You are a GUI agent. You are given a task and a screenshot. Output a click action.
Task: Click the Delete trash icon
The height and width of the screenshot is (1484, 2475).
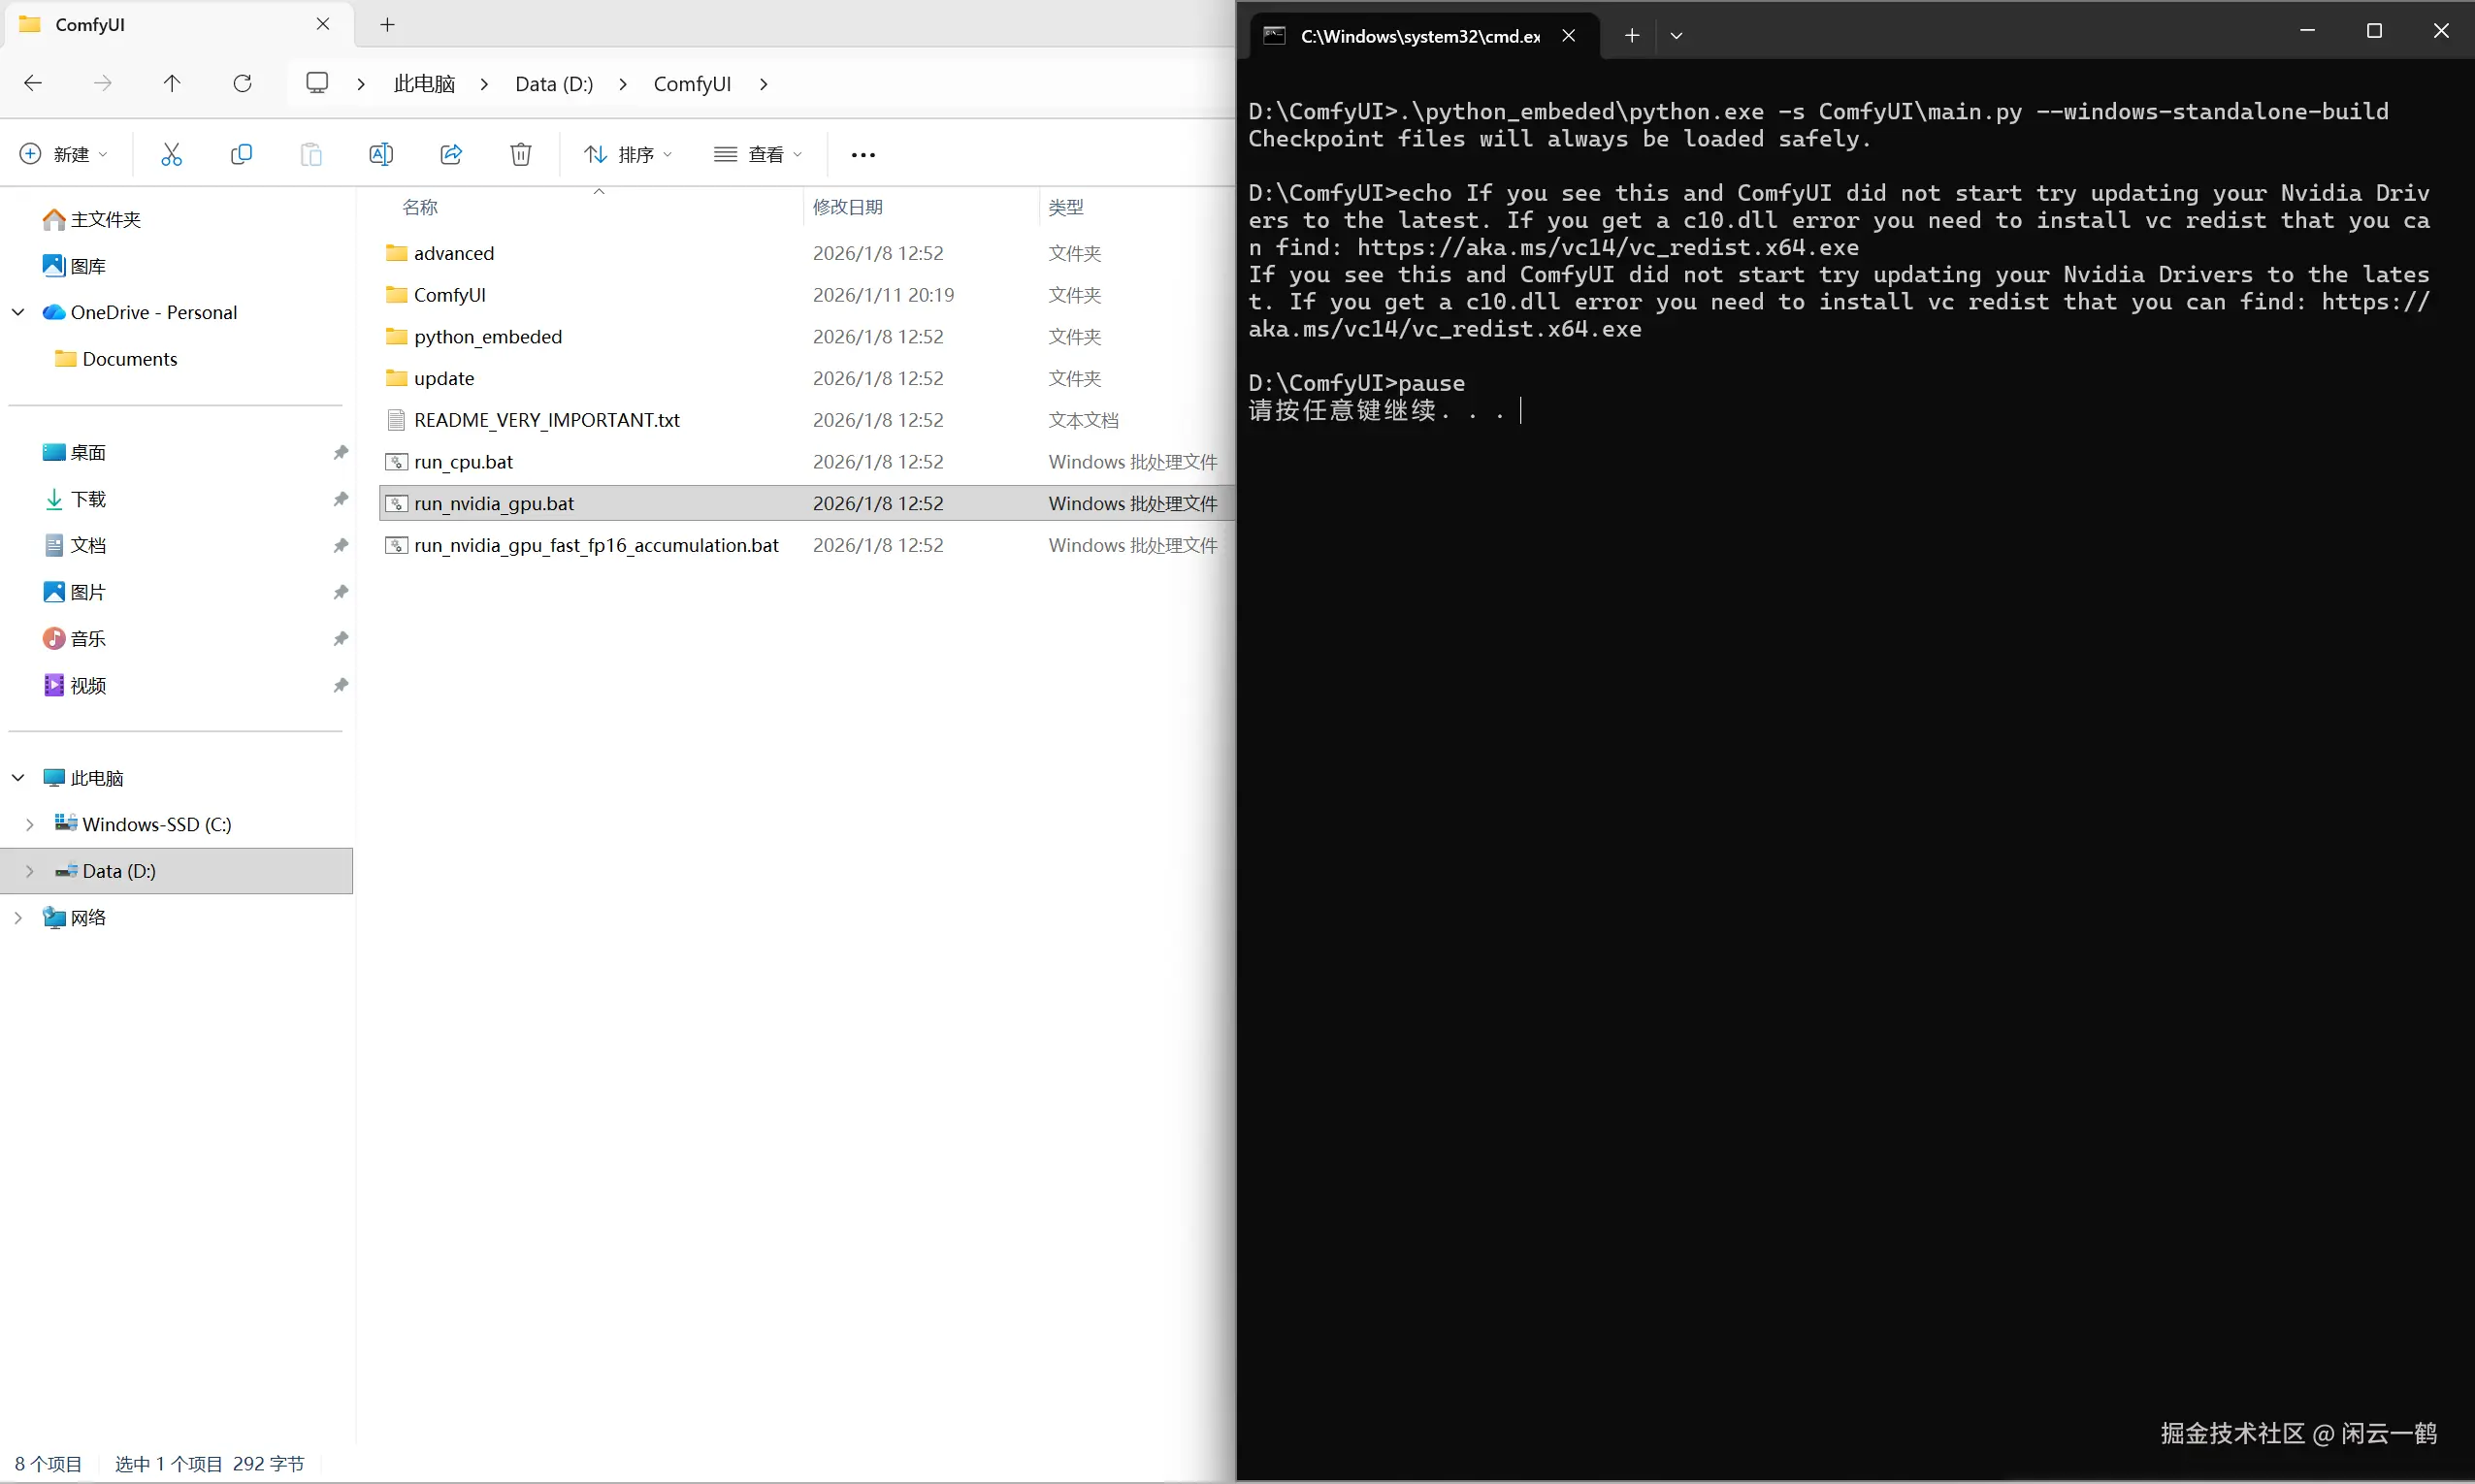[x=520, y=154]
